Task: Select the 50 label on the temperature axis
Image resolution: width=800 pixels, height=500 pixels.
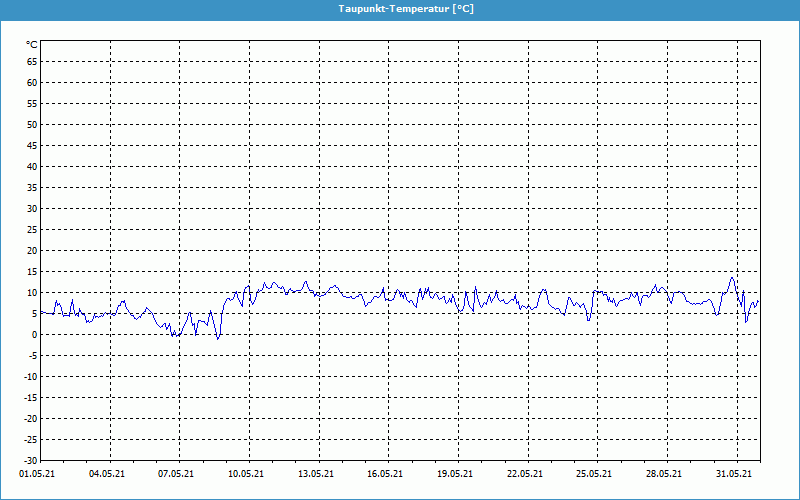Action: point(32,125)
